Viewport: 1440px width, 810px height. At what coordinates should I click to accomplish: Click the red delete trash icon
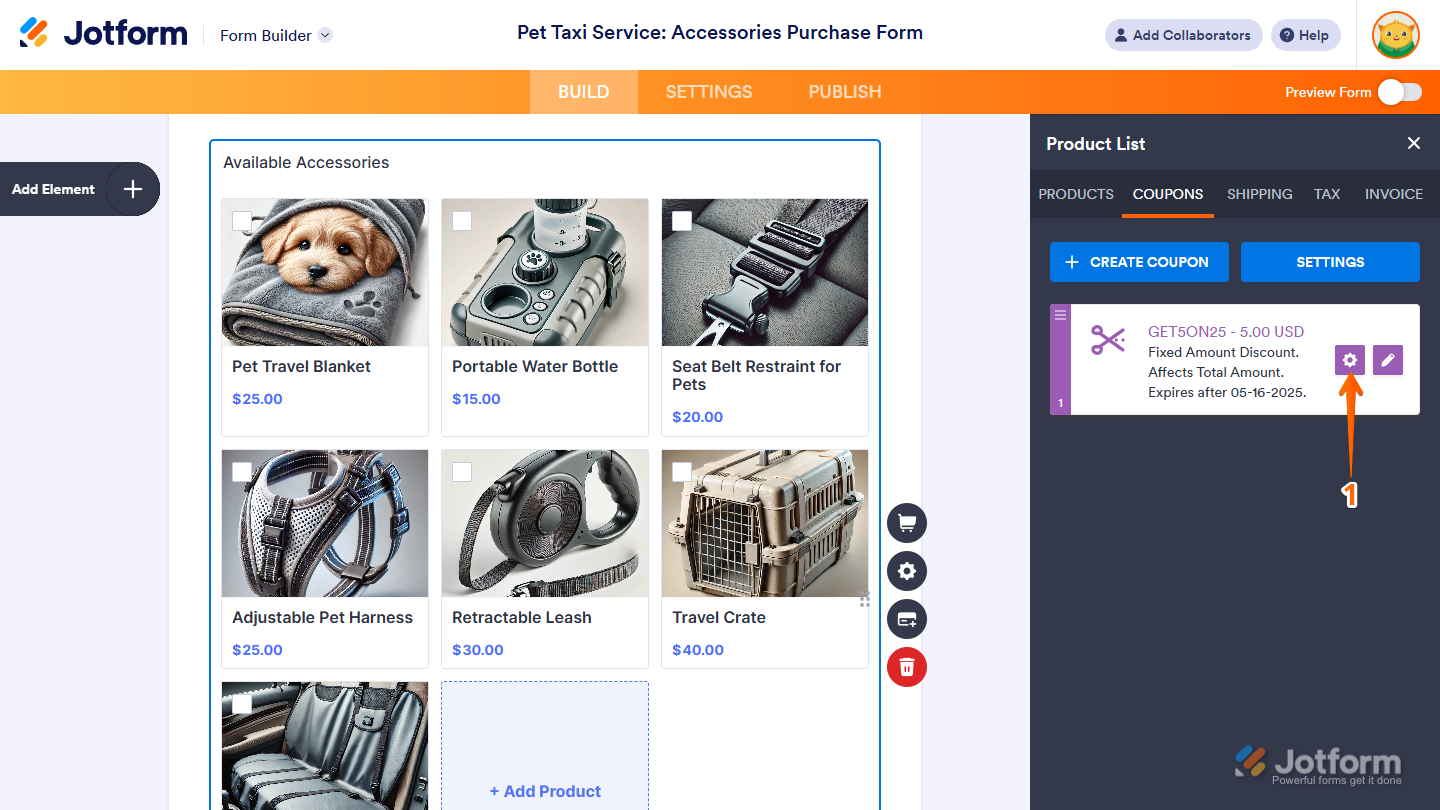pos(907,667)
